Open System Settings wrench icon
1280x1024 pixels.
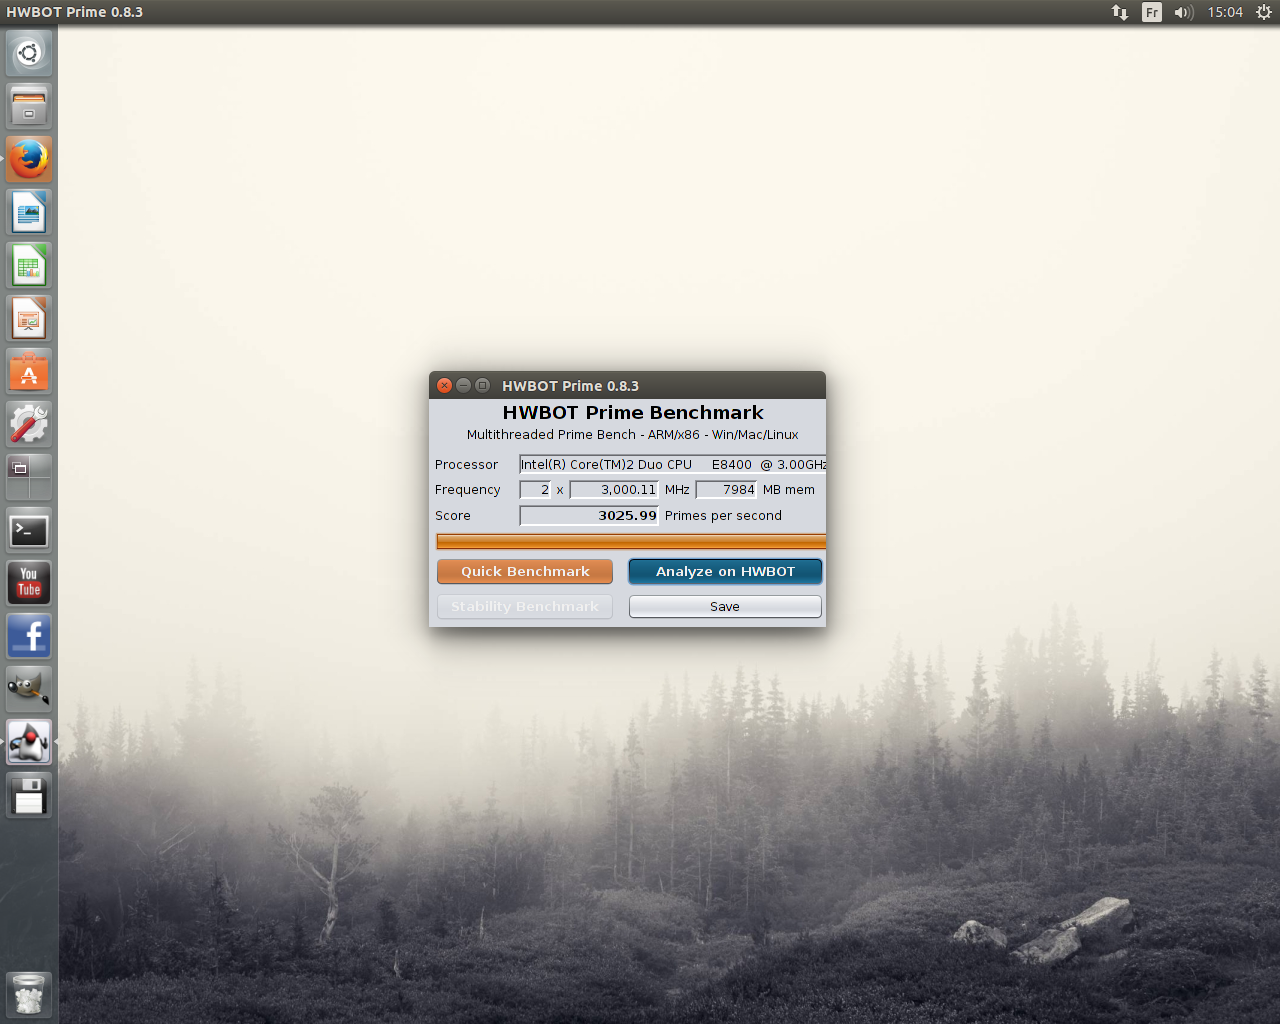point(29,424)
